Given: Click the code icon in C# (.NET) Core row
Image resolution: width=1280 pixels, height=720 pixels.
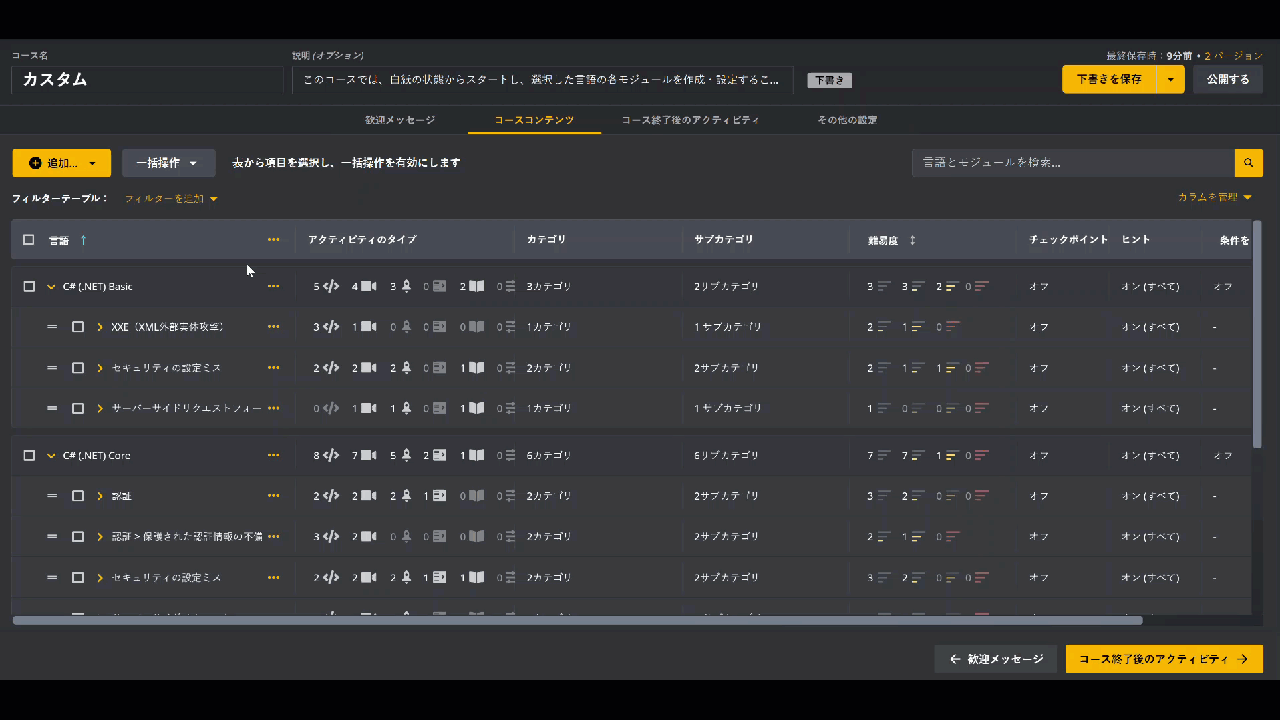Looking at the screenshot, I should tap(332, 455).
